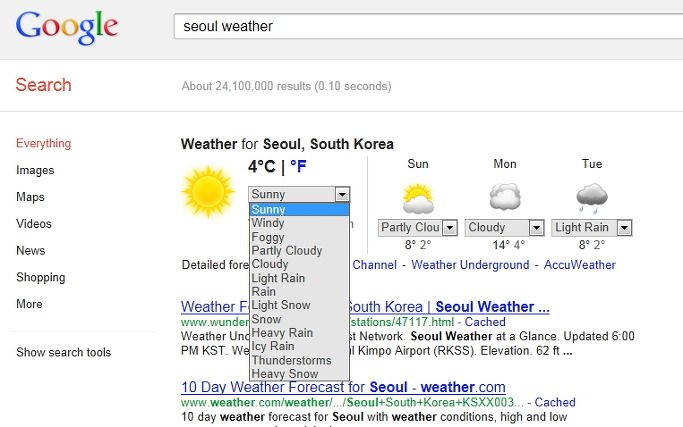This screenshot has height=427, width=683.
Task: Open 10 Day Weather Forecast for Seoul
Action: 343,387
